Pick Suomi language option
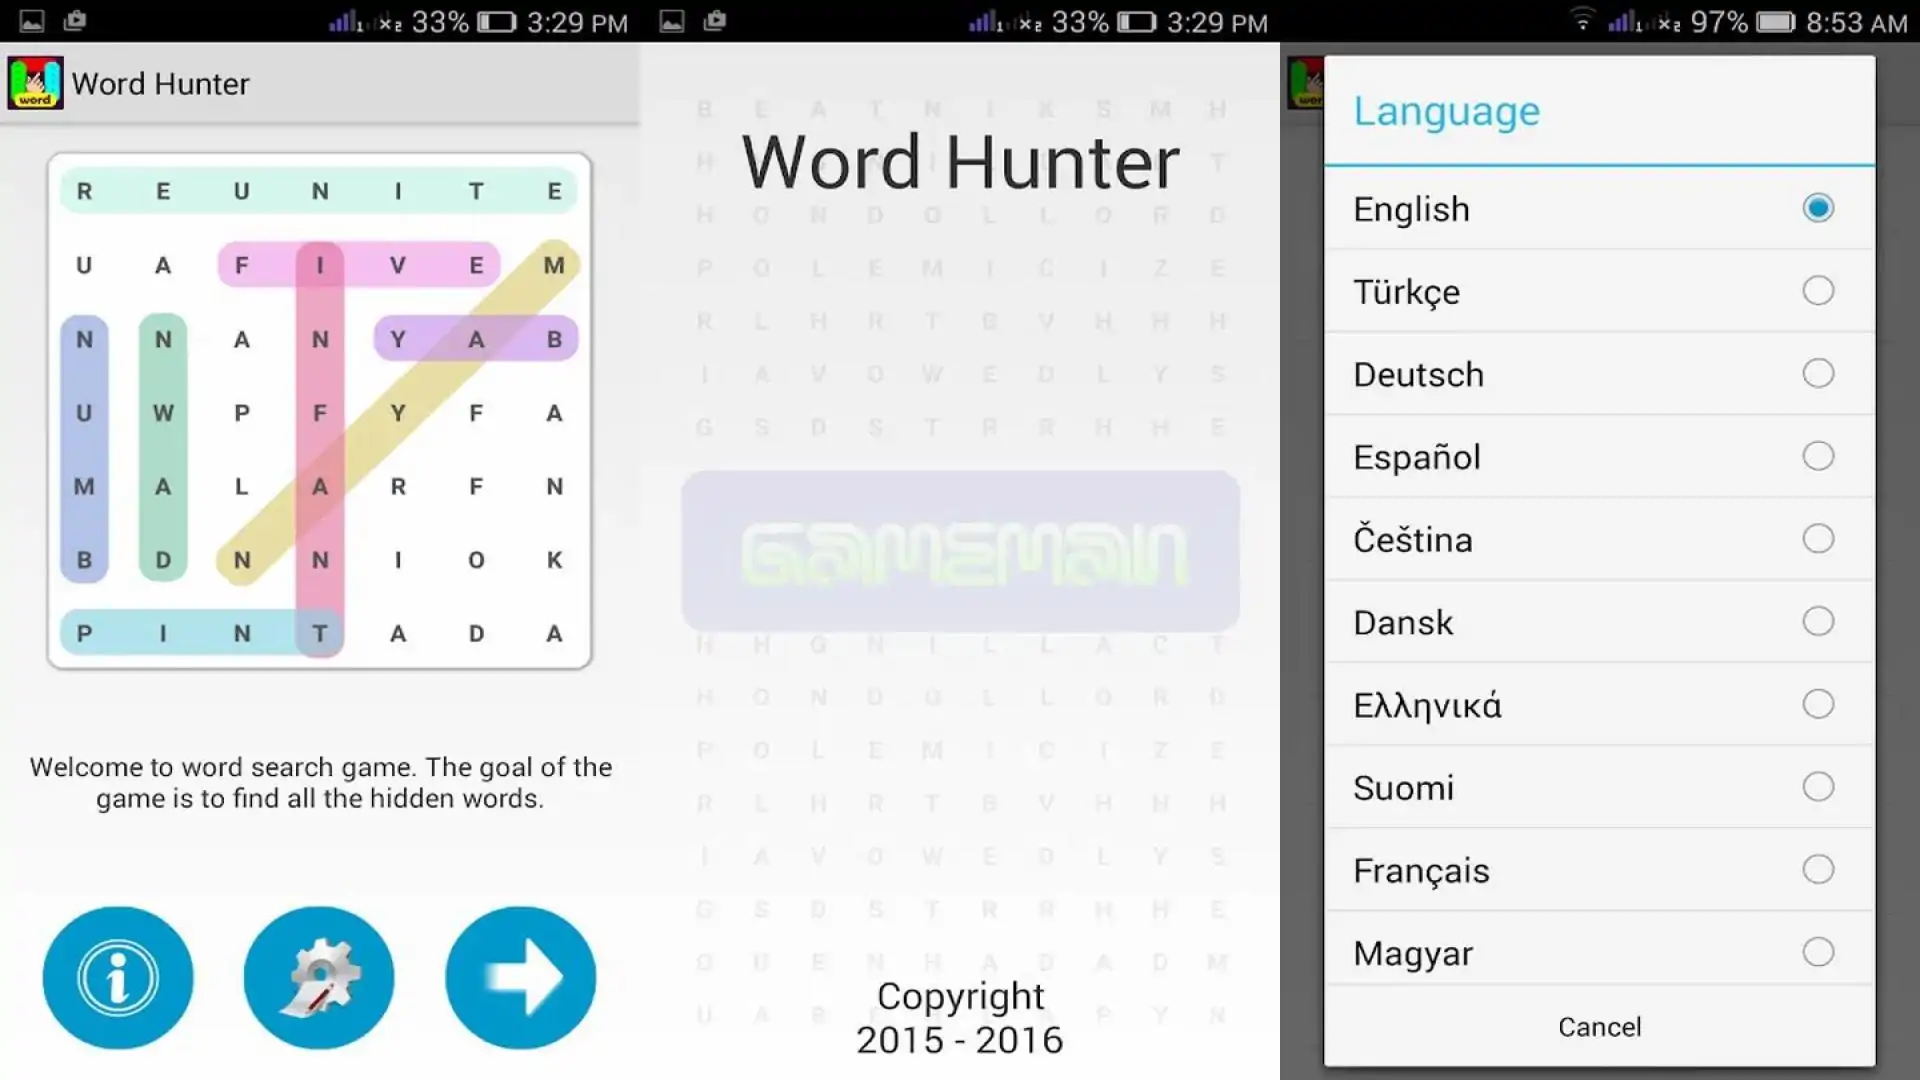Screen dimensions: 1920x1080 coord(1599,788)
